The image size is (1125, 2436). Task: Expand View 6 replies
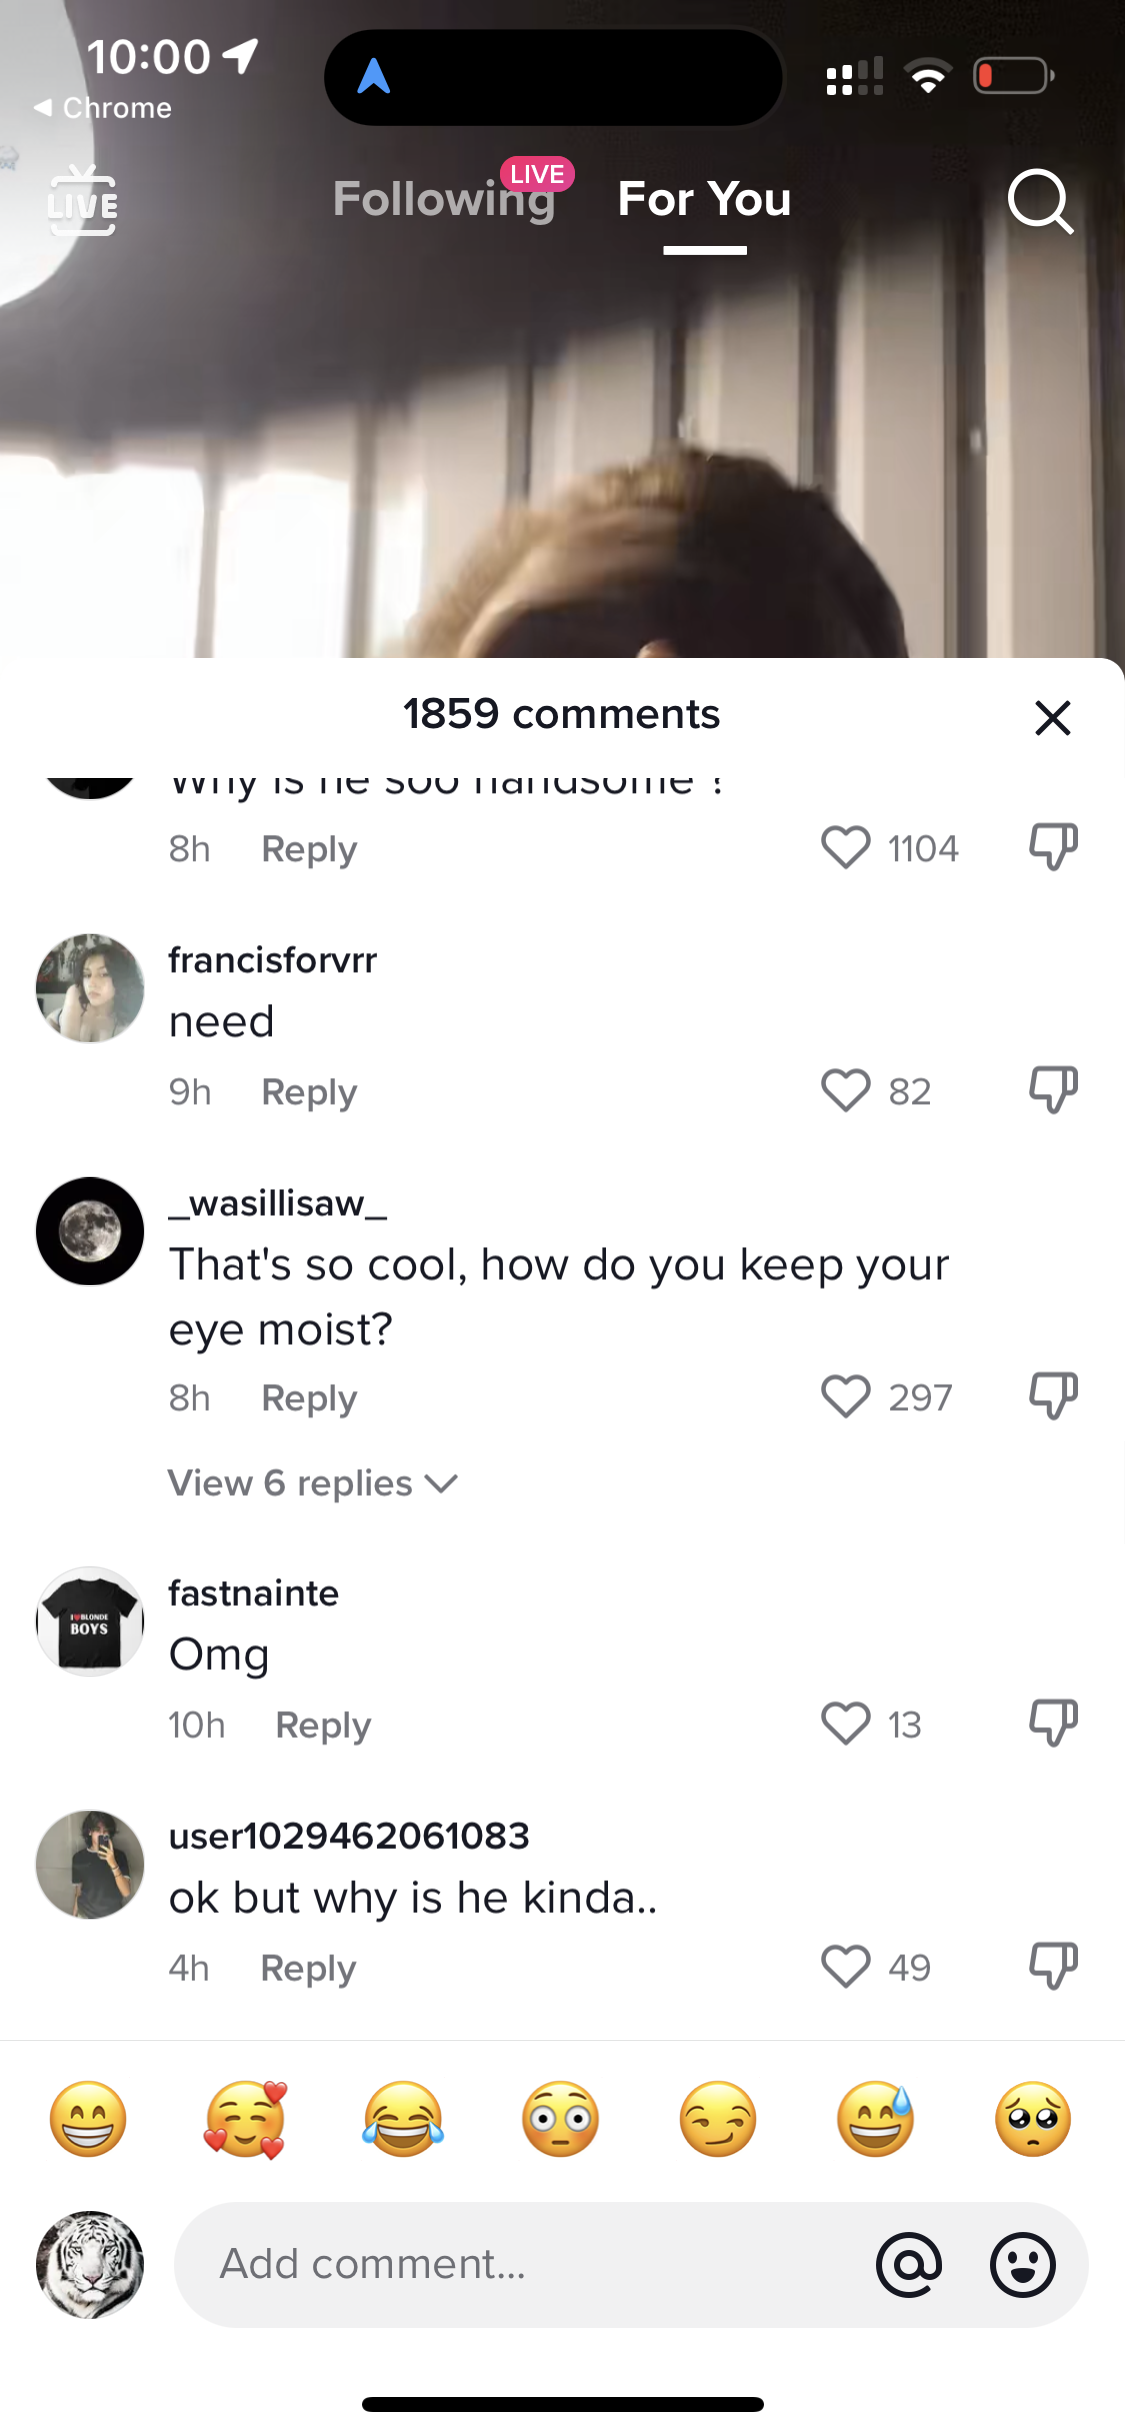pyautogui.click(x=313, y=1483)
